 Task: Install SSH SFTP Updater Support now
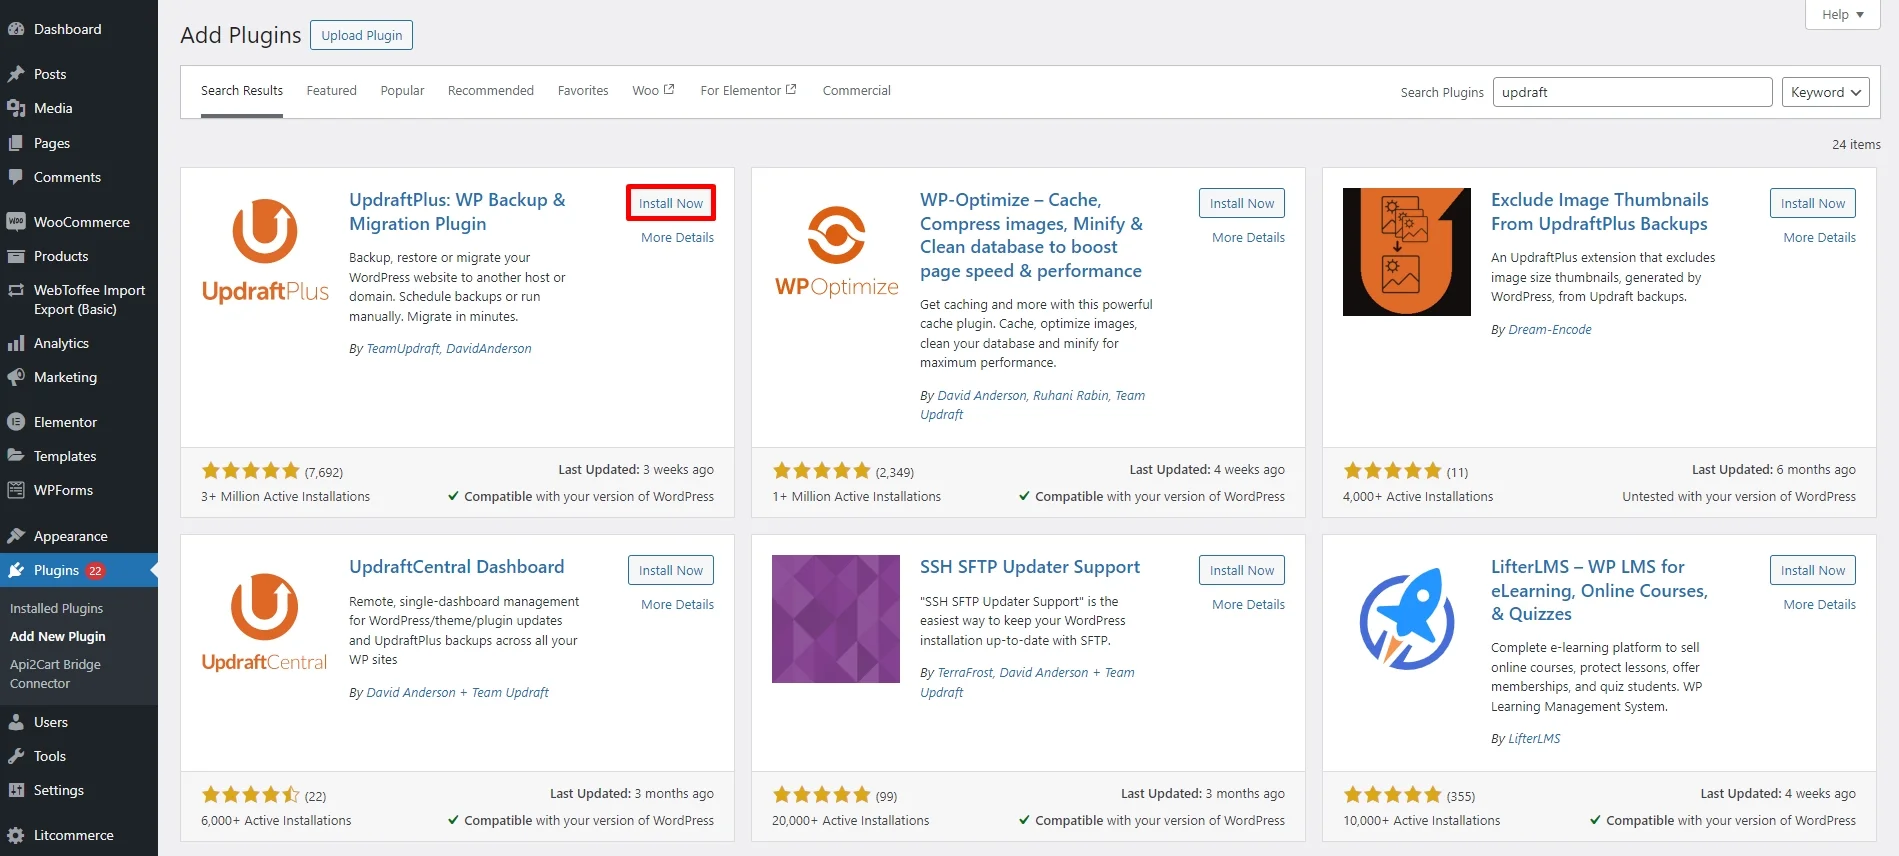point(1242,570)
